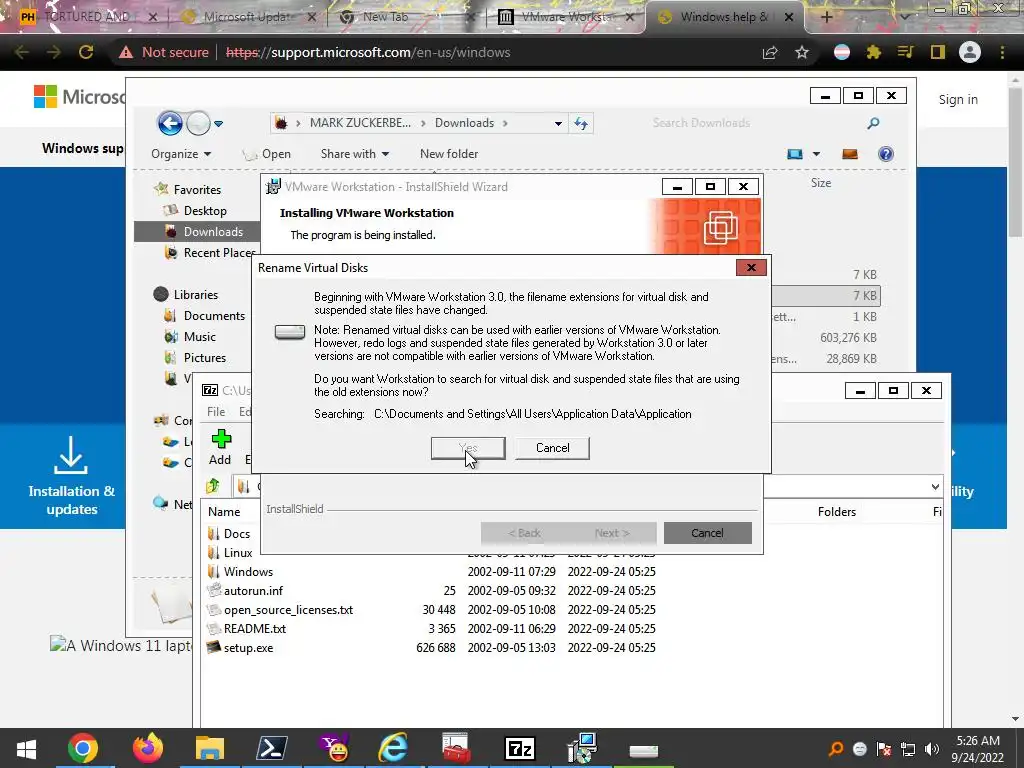Click Cancel in the InstallShield Wizard
Viewport: 1024px width, 768px height.
pos(707,533)
